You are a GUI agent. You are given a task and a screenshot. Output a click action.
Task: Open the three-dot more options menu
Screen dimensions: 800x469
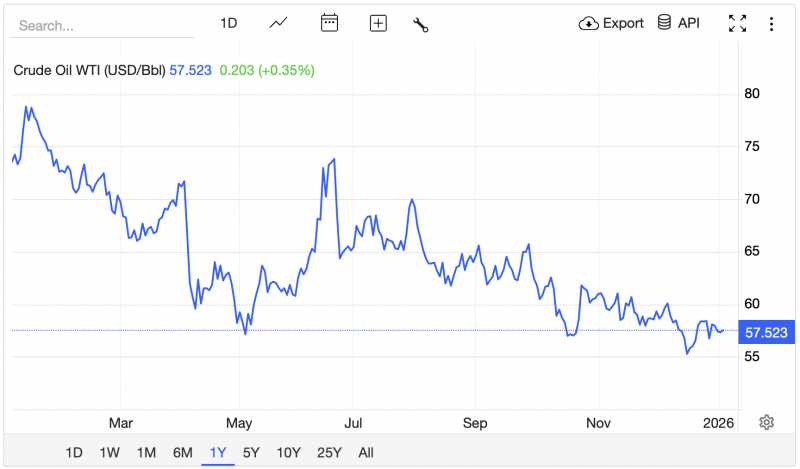771,23
